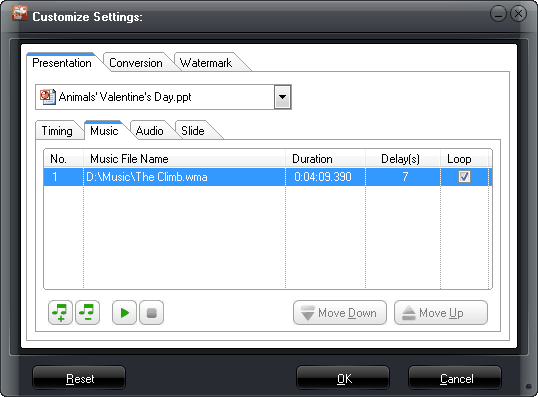
Task: Click the Move Up button
Action: (441, 313)
